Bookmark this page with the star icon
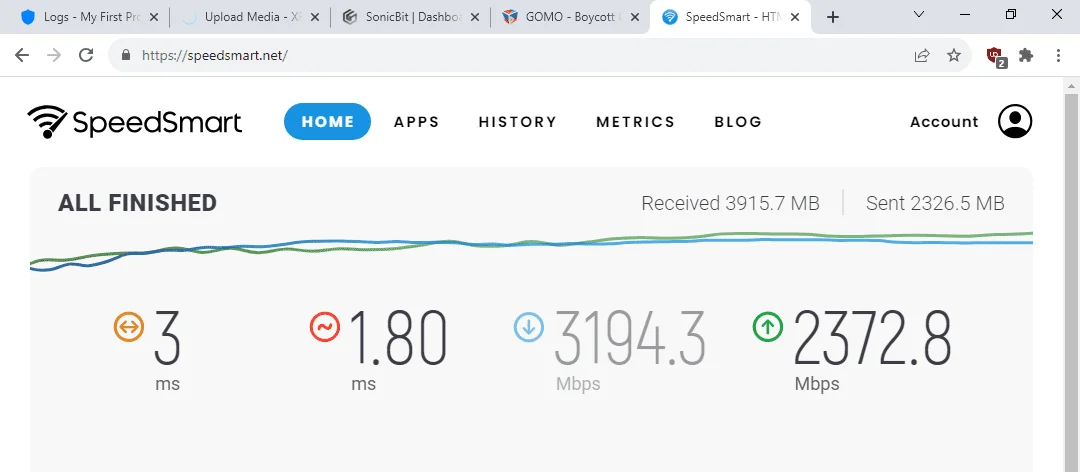The width and height of the screenshot is (1080, 472). click(x=953, y=55)
